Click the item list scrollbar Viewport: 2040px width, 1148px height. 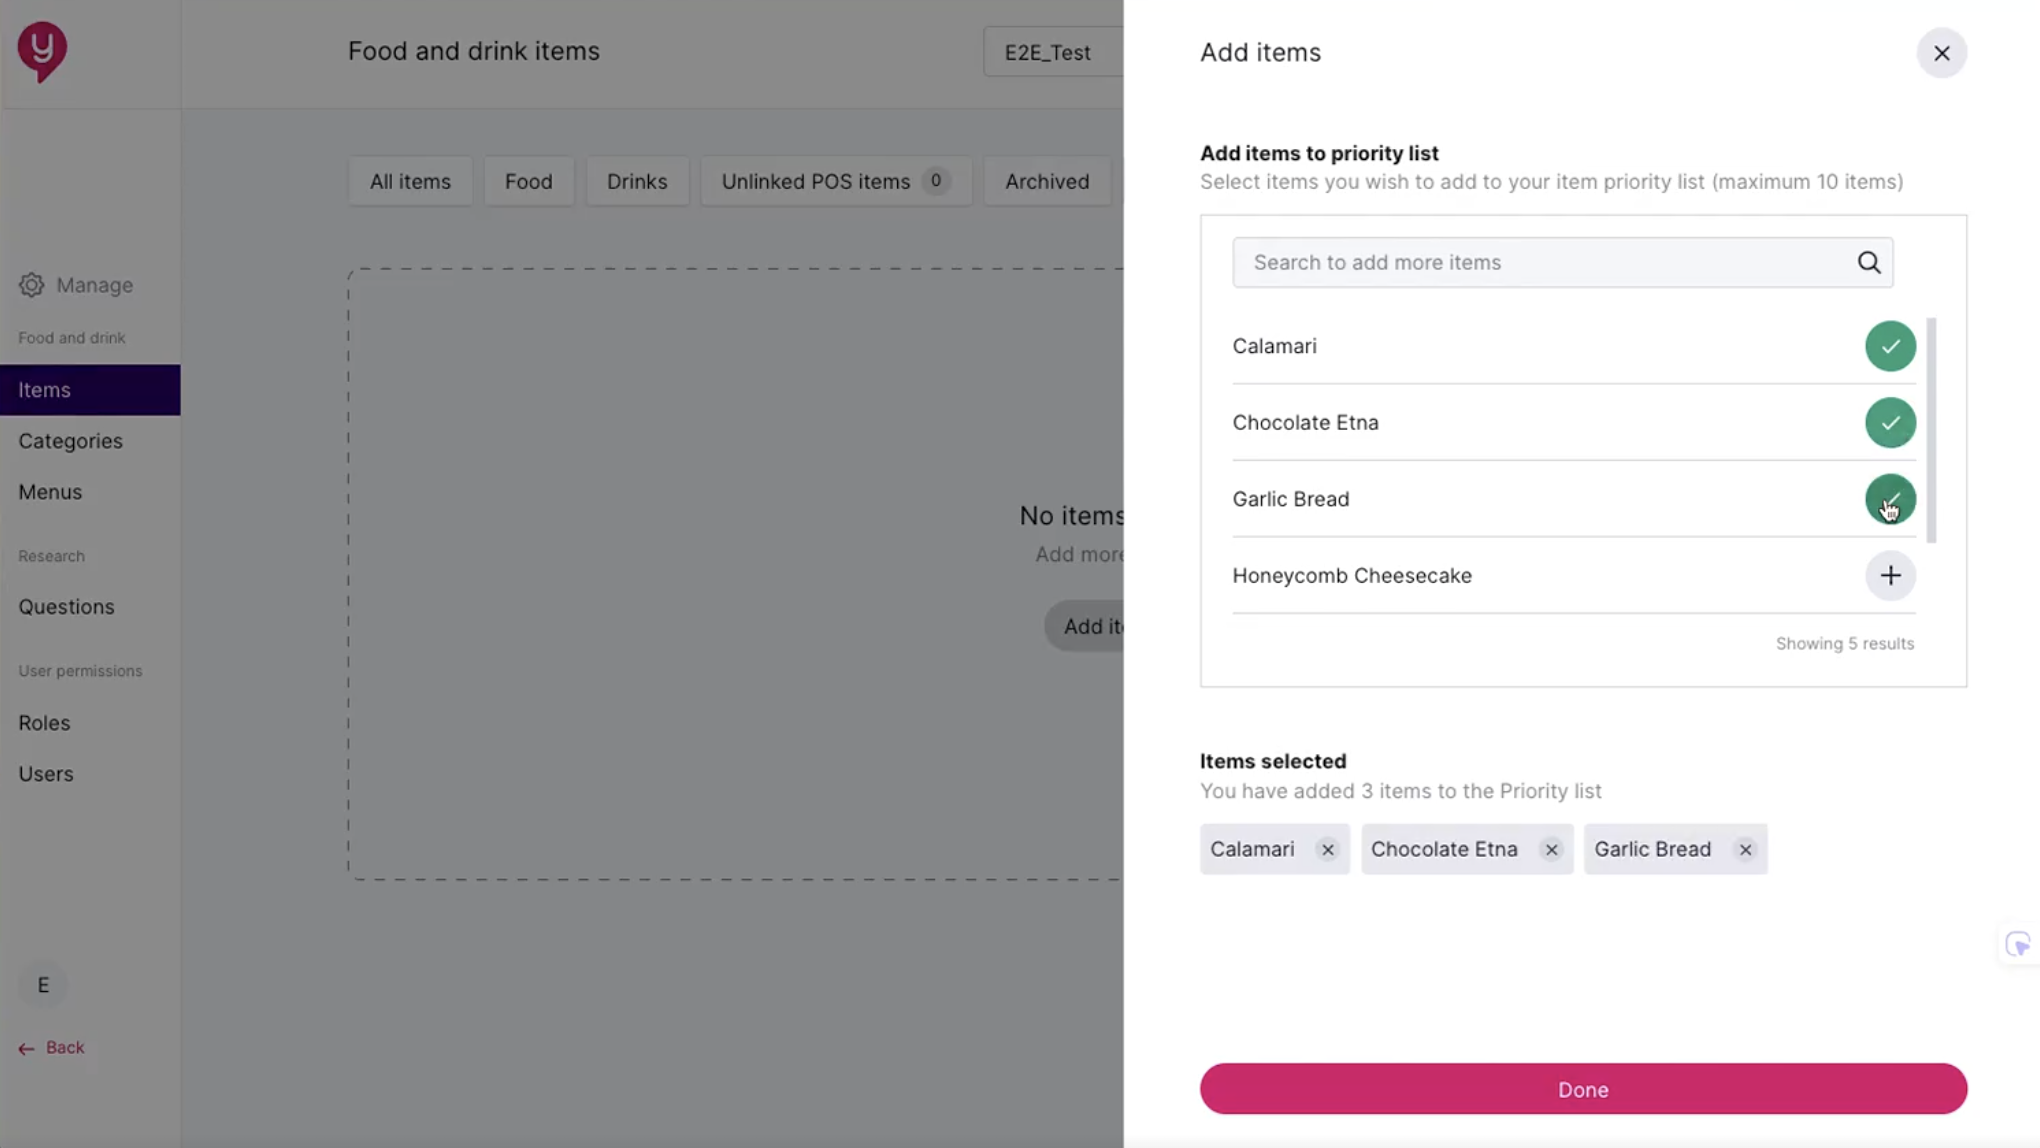tap(1931, 430)
